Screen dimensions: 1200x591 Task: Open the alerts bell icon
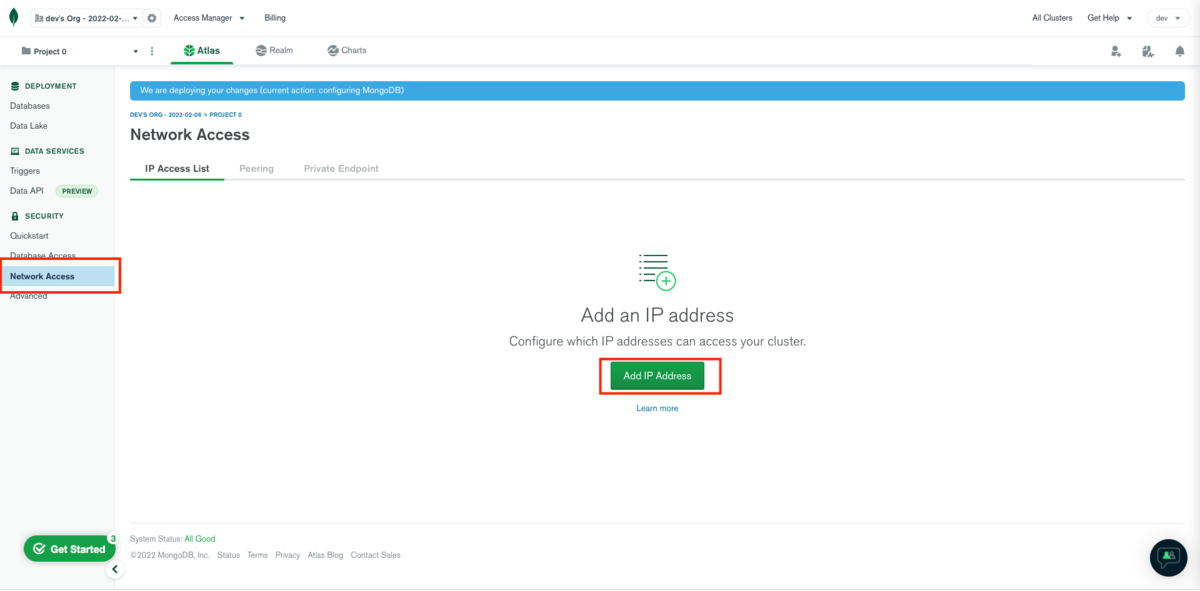click(x=1179, y=51)
